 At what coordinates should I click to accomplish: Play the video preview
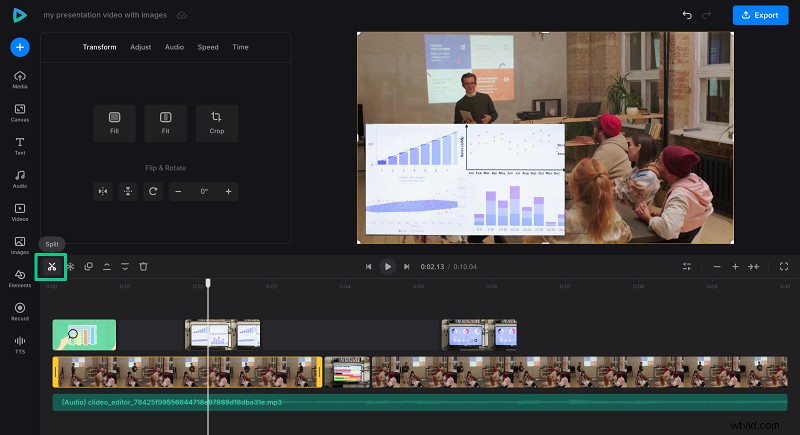point(387,266)
